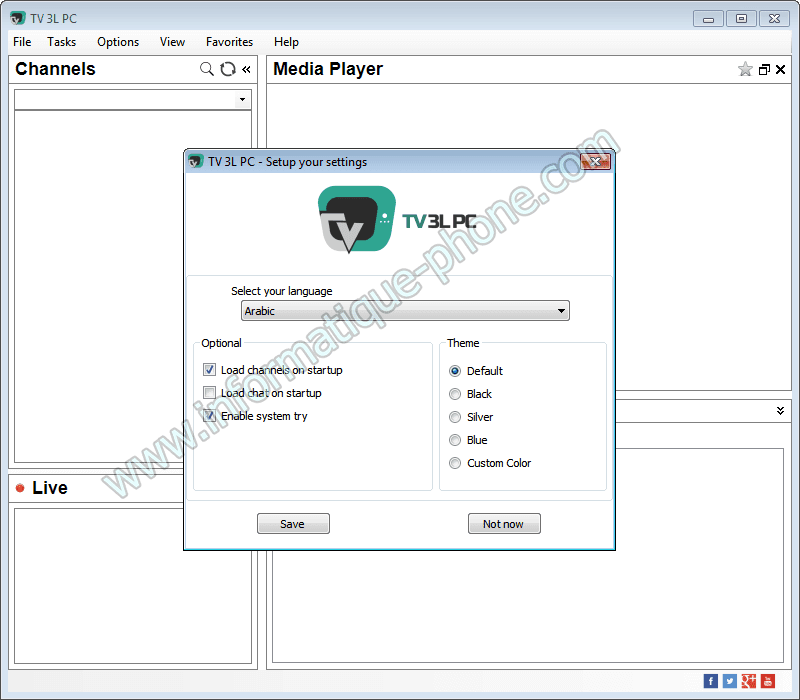Viewport: 800px width, 700px height.
Task: Click the Live panel list area
Action: tap(133, 586)
